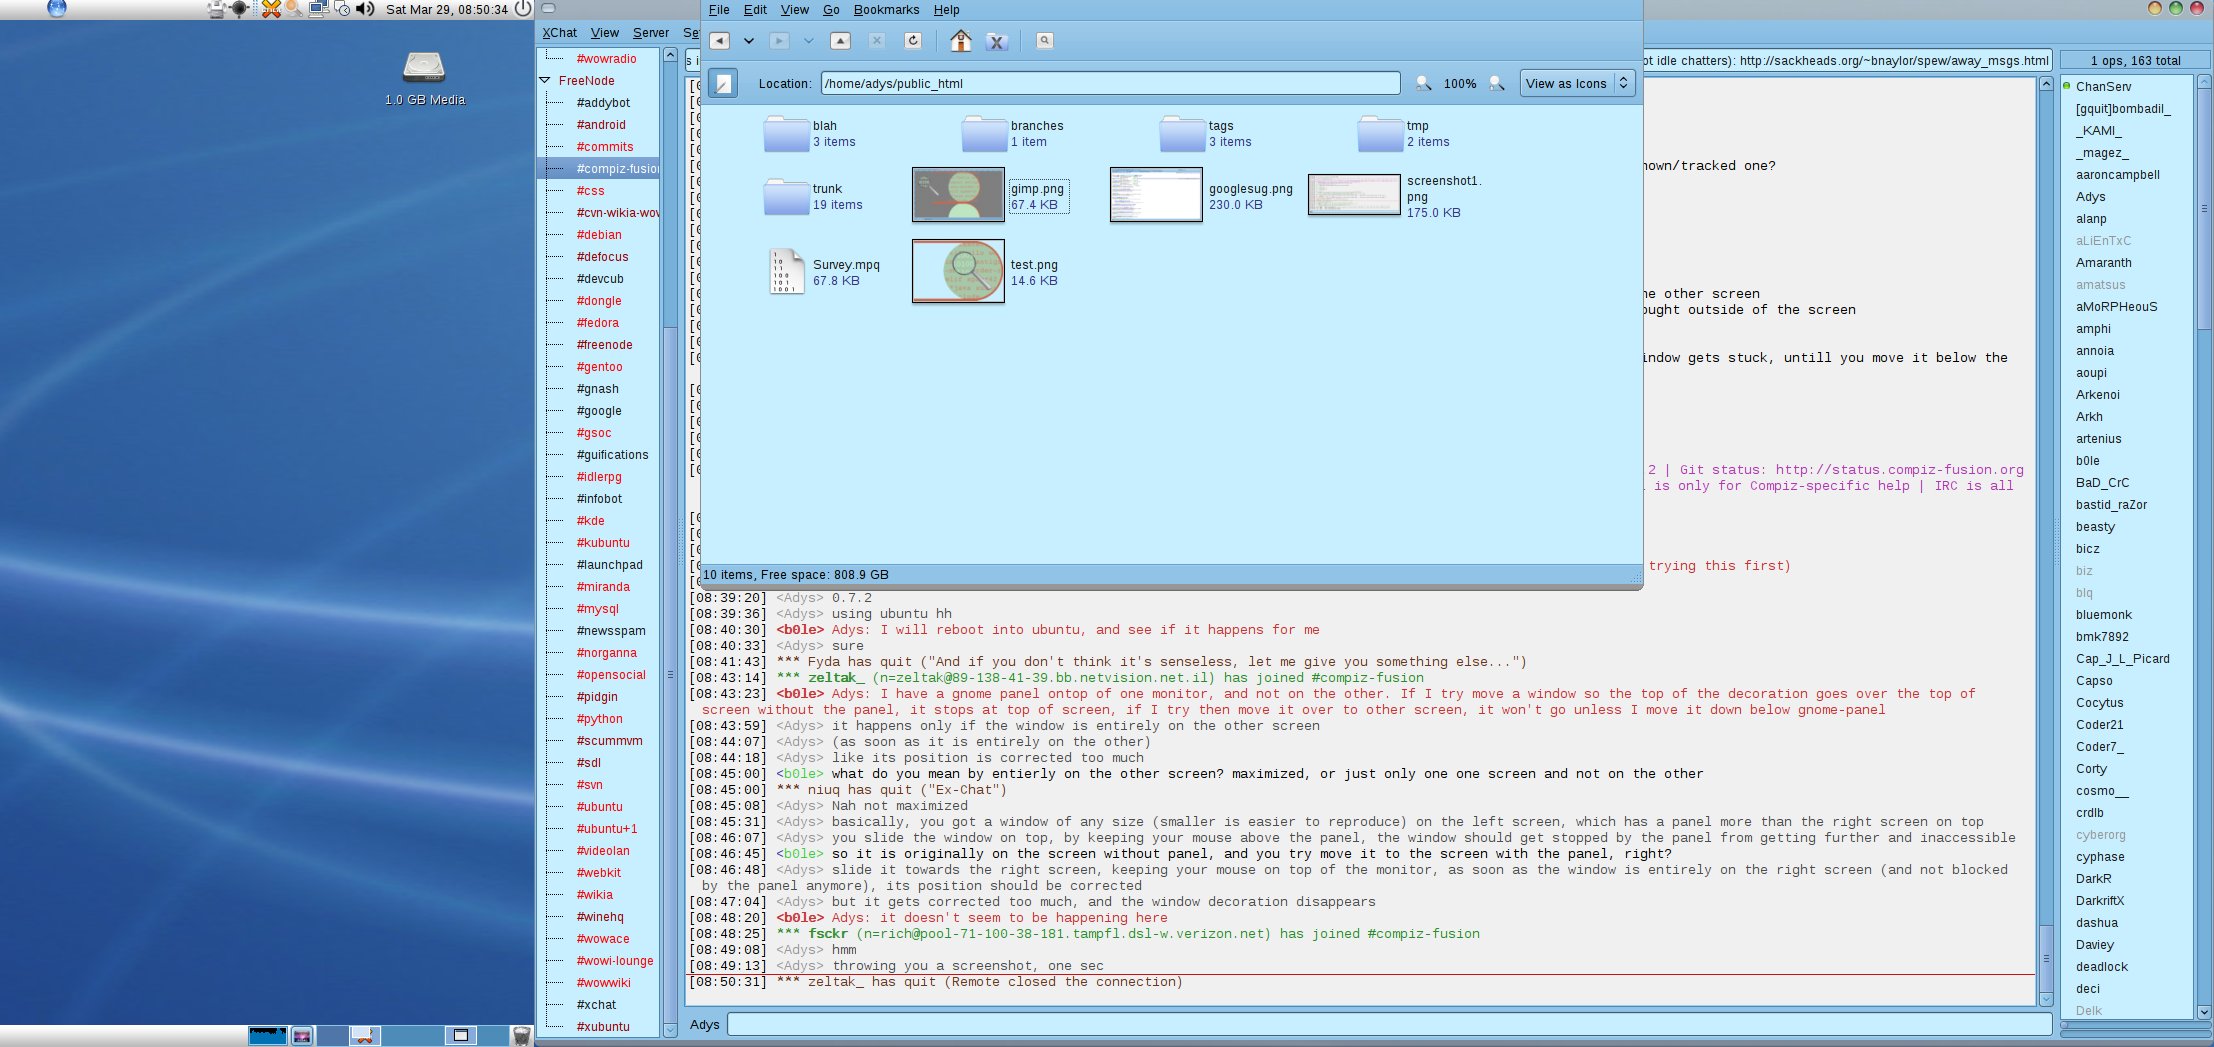The height and width of the screenshot is (1047, 2214).
Task: Collapse the FreeNode server tree
Action: (x=545, y=81)
